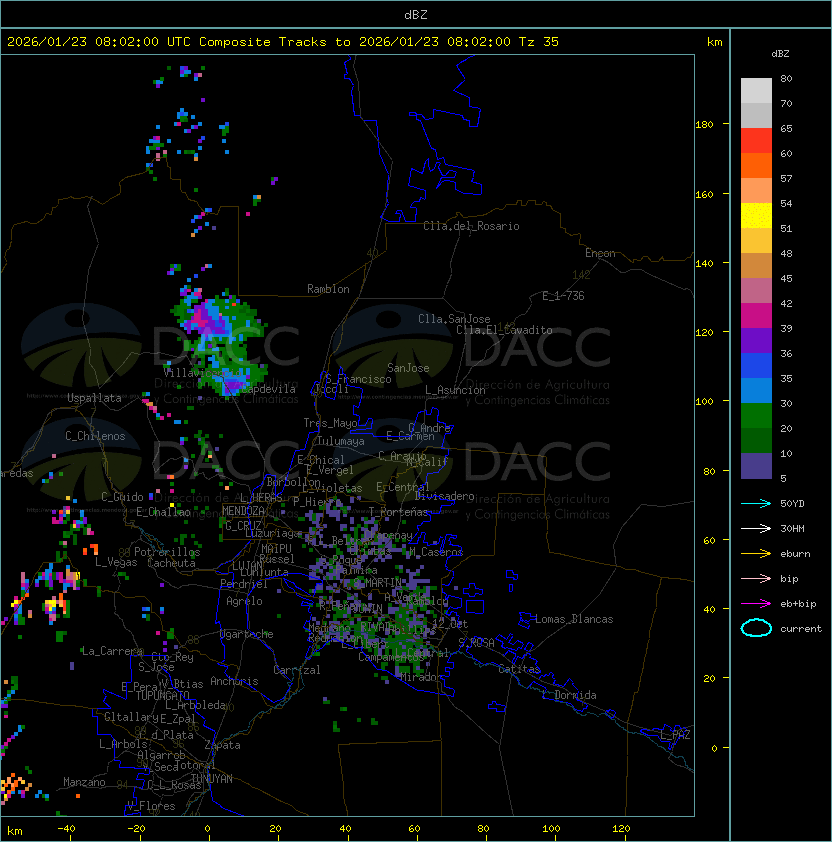Click the 'L_Asuncion' place label
832x842 pixels.
(x=455, y=390)
